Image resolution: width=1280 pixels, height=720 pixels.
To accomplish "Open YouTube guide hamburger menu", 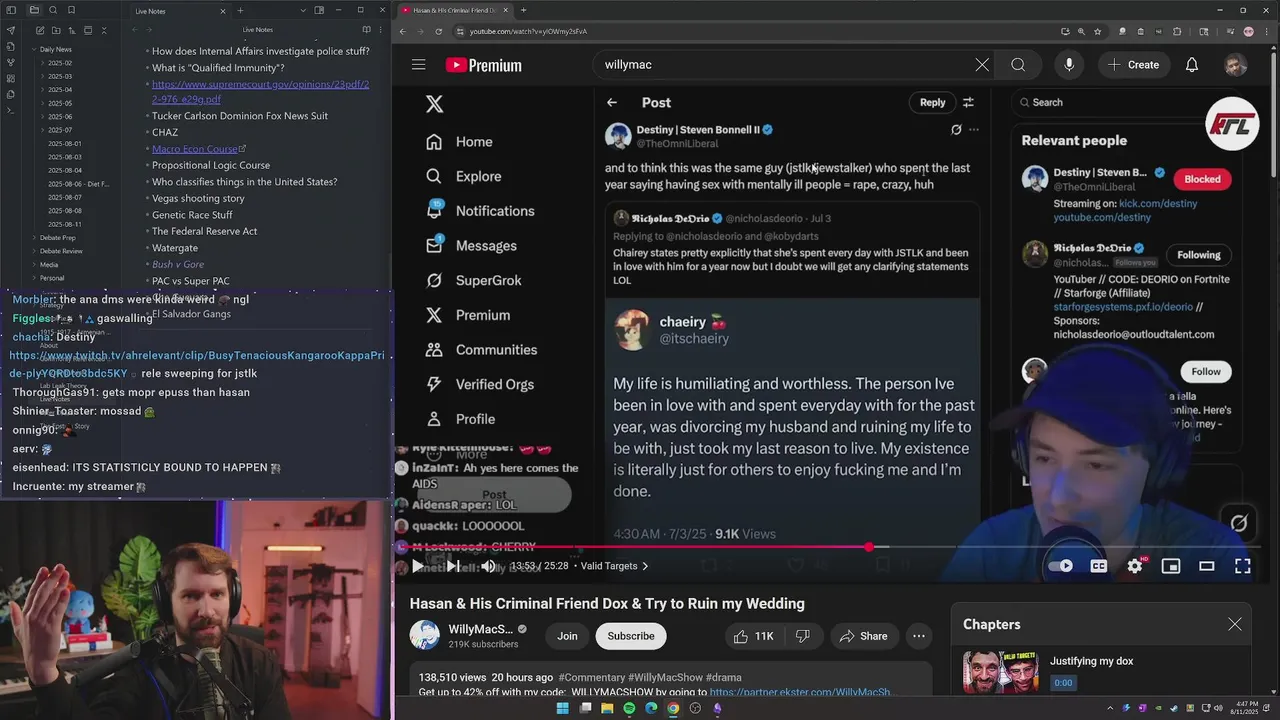I will point(418,65).
